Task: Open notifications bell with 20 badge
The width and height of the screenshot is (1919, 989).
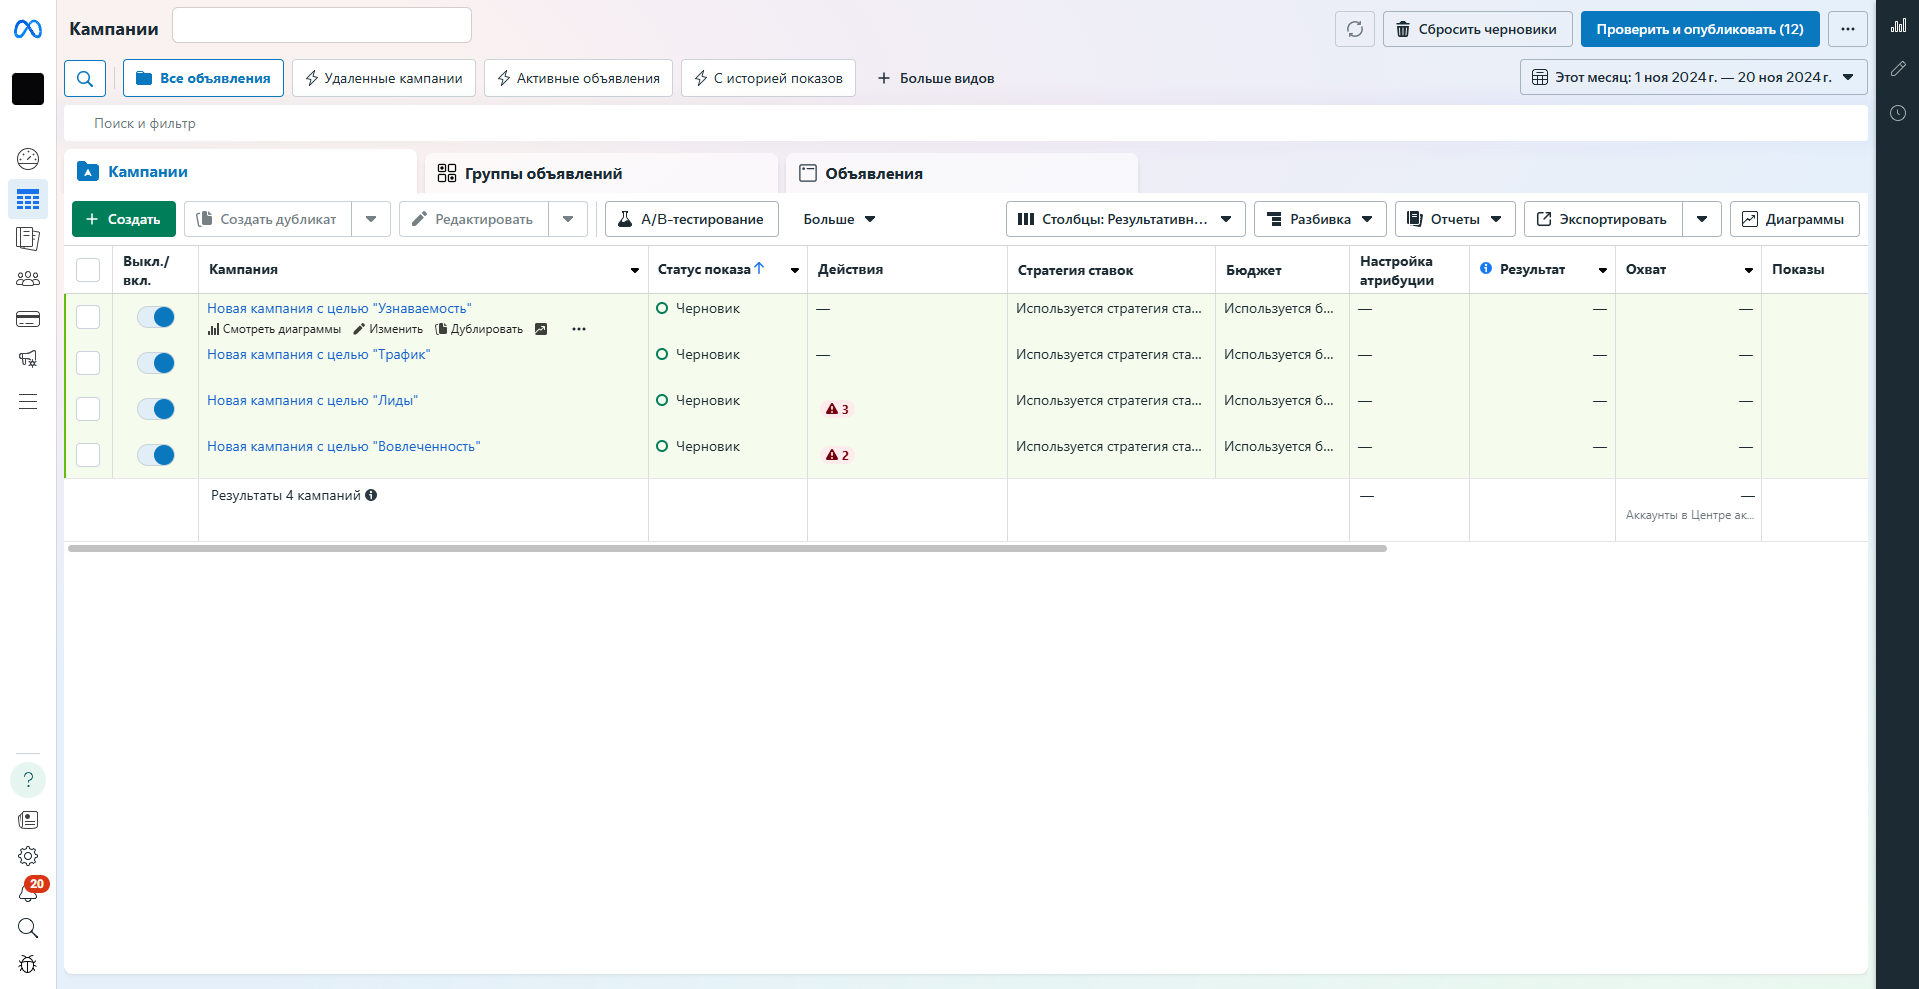Action: (x=30, y=890)
